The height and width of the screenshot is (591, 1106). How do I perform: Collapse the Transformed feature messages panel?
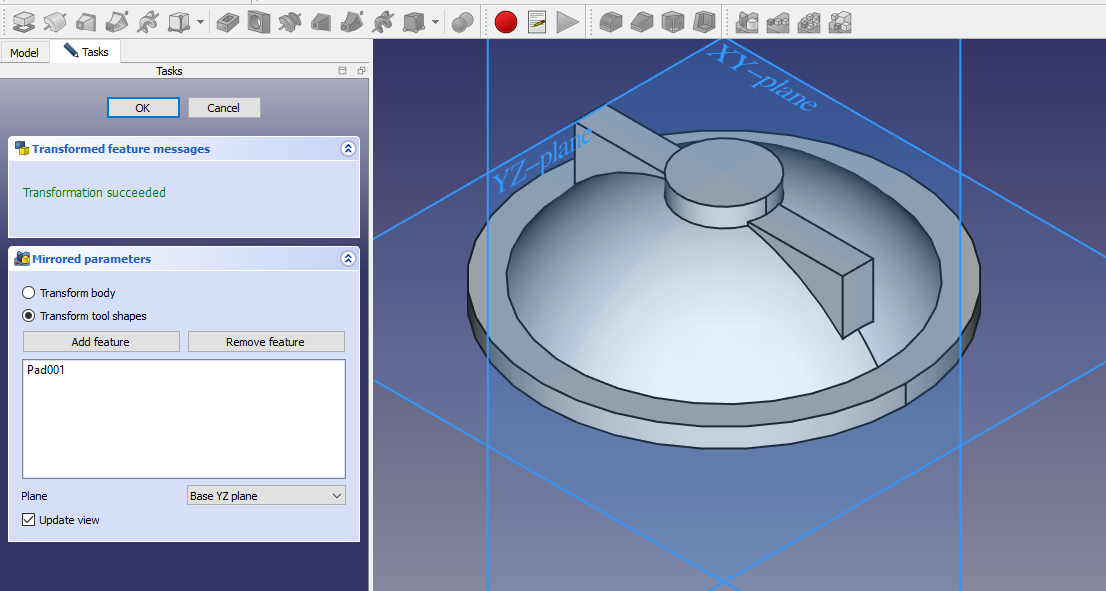tap(348, 149)
